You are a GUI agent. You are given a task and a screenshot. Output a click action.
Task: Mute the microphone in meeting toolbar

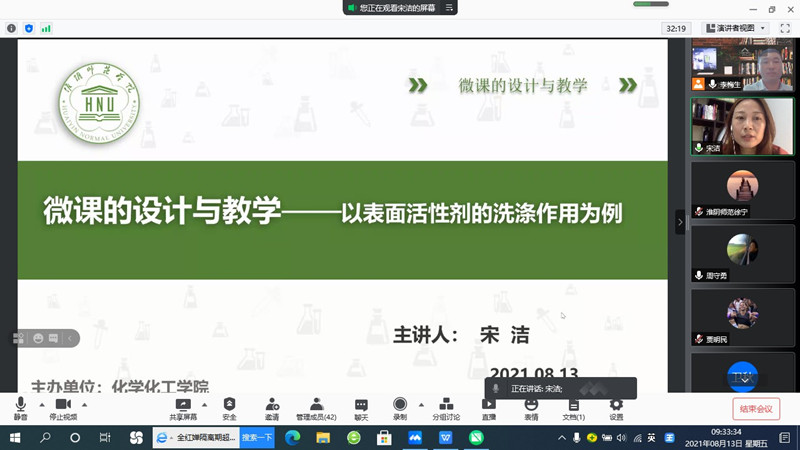(x=20, y=406)
